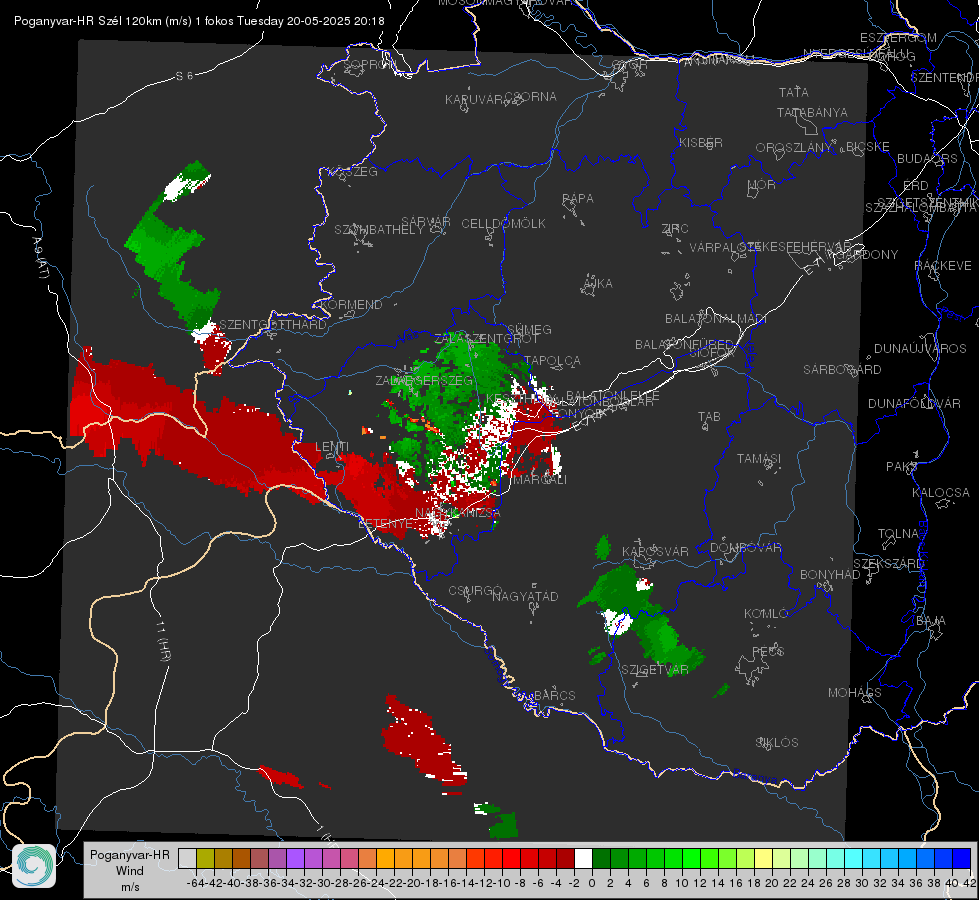
Task: Click the TAMÁSI city label
Action: pos(759,458)
